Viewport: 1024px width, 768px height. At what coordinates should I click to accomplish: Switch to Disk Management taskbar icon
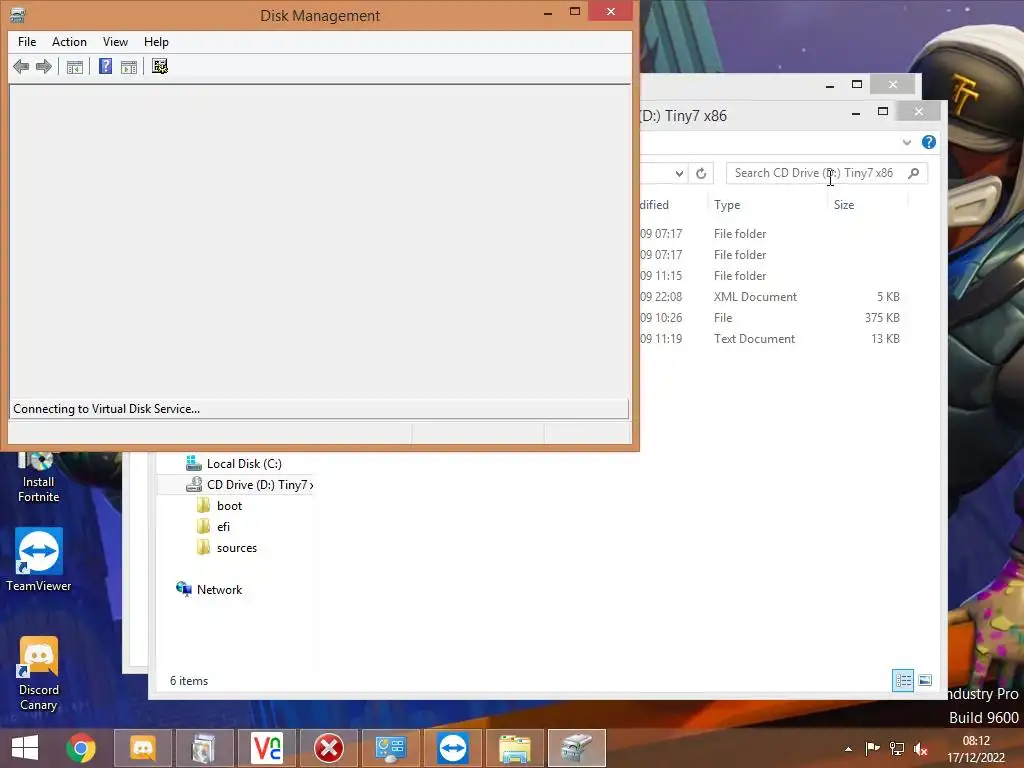pyautogui.click(x=577, y=748)
